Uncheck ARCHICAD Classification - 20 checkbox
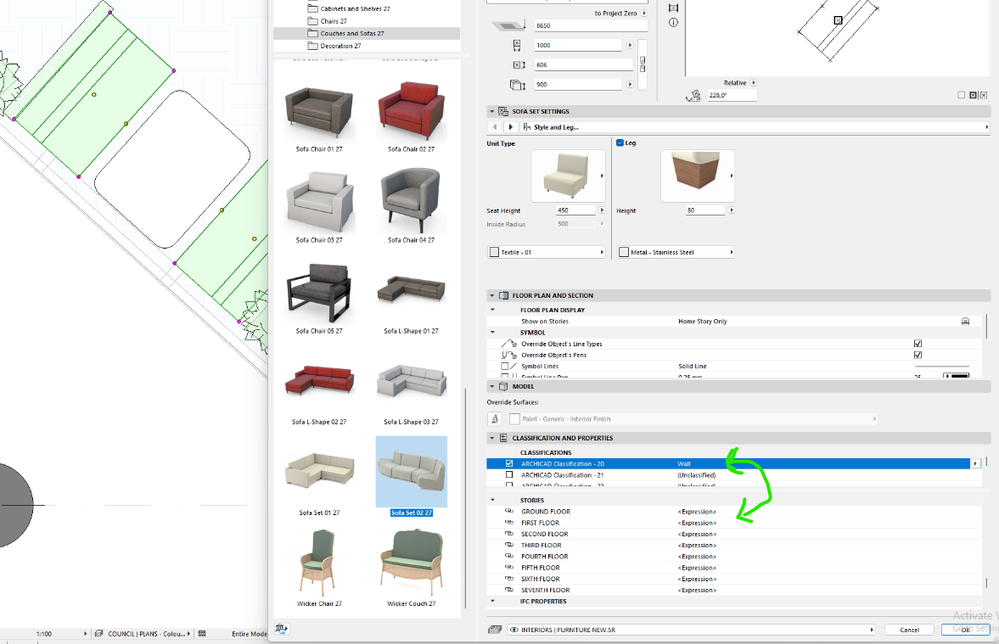 (508, 464)
